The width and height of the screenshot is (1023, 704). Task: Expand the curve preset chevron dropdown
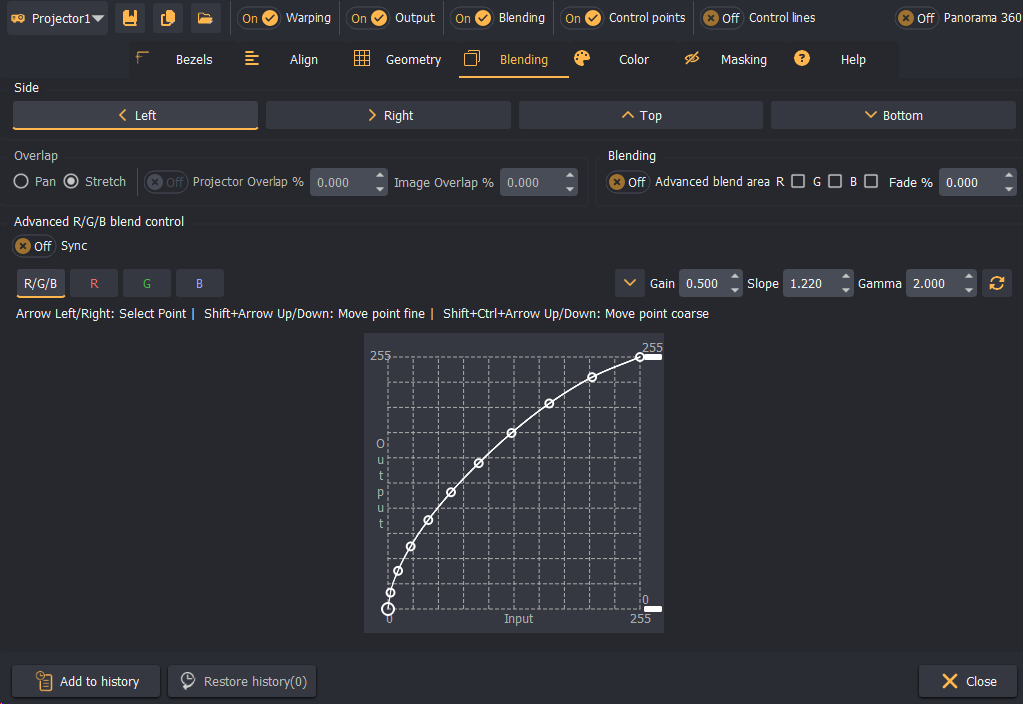[630, 283]
